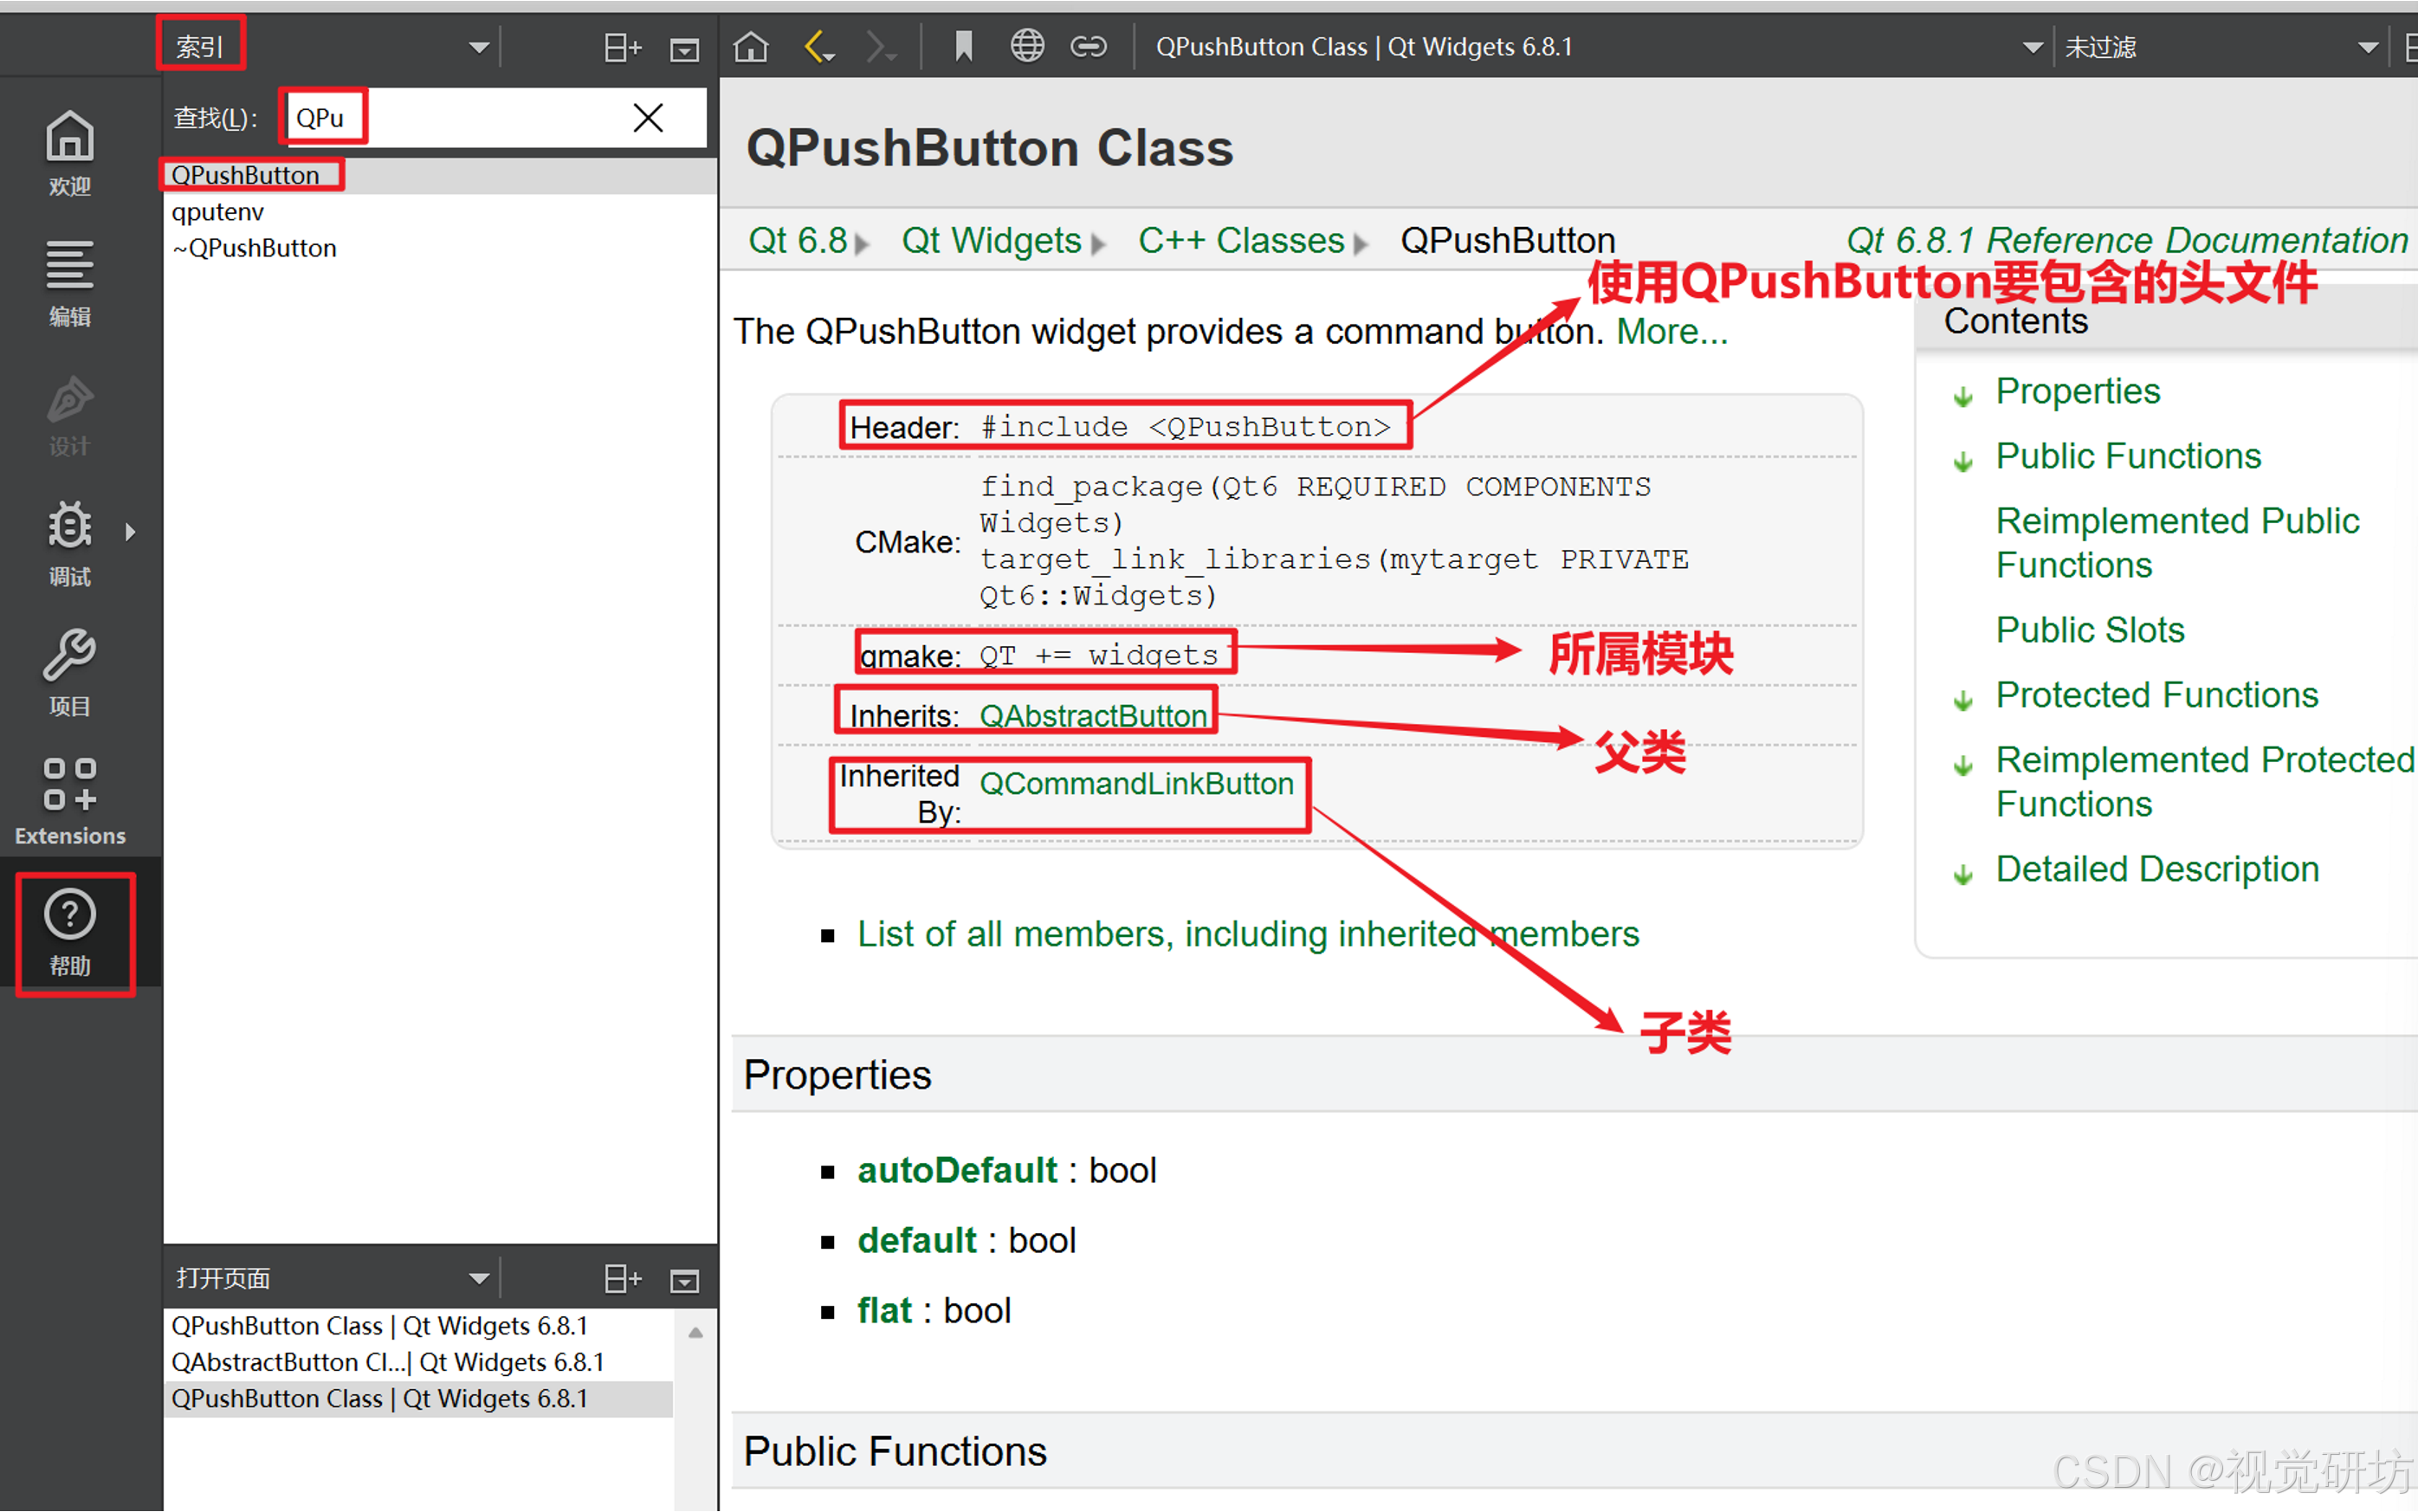Viewport: 2418px width, 1512px height.
Task: Jump to Public Slots in Contents
Action: coord(2089,630)
